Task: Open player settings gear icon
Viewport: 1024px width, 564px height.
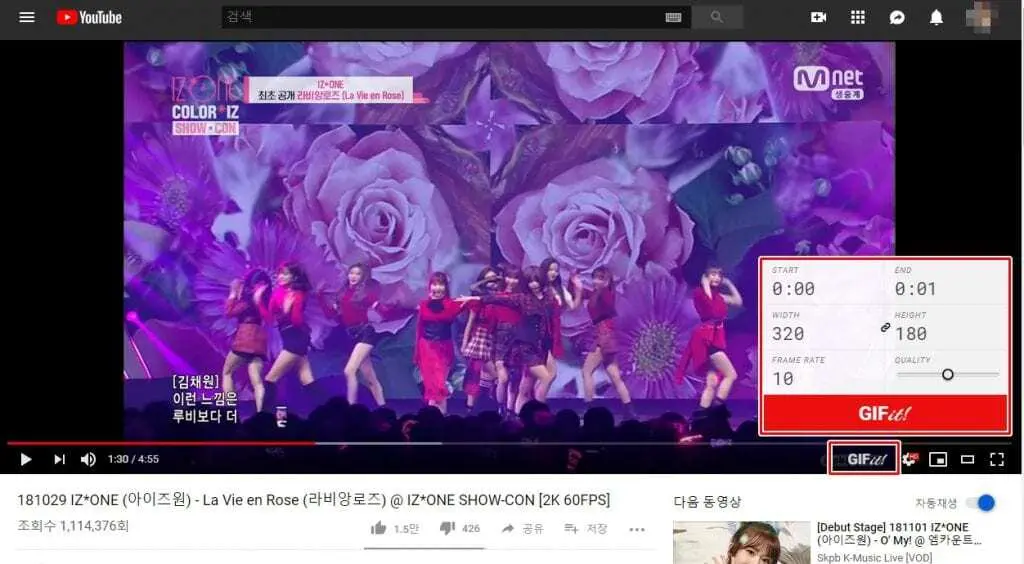Action: pos(910,460)
